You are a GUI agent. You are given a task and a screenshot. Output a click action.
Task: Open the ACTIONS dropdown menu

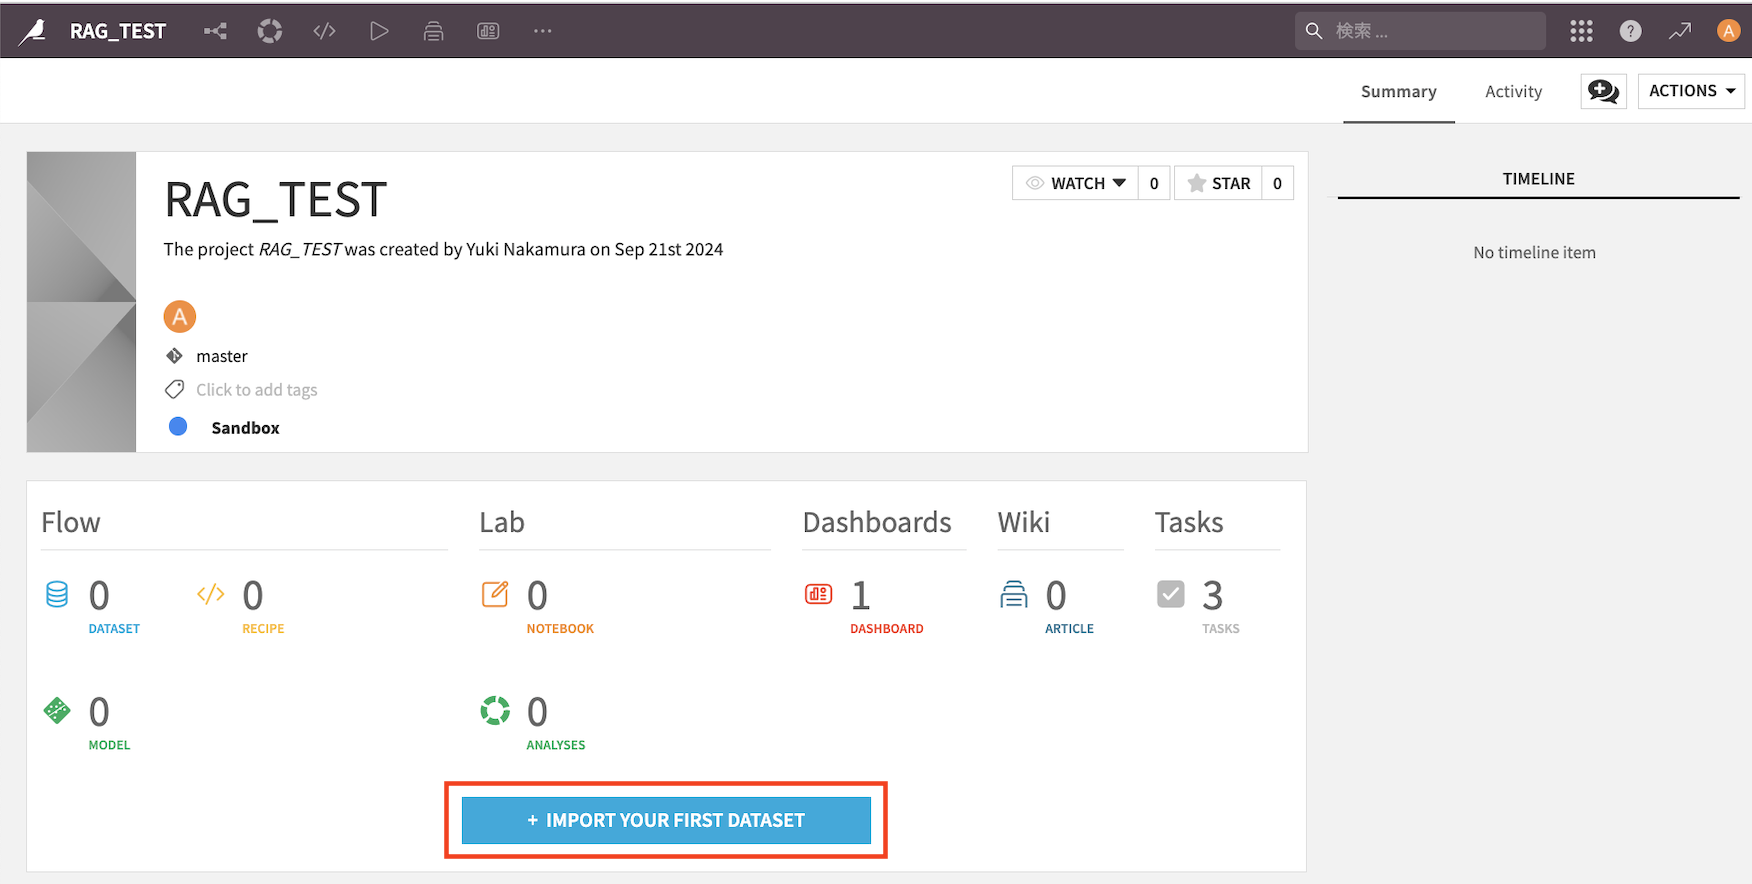click(x=1691, y=91)
